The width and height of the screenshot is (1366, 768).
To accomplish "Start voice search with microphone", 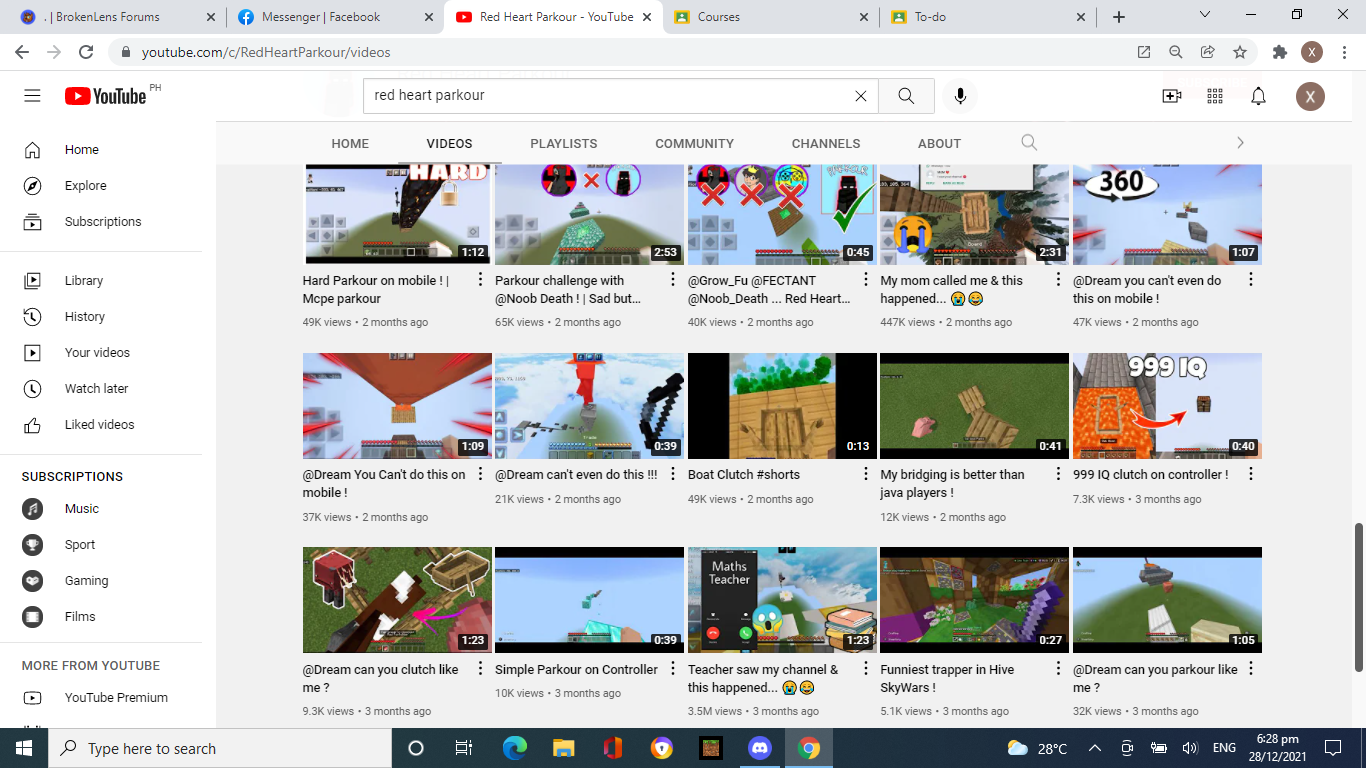I will point(960,96).
